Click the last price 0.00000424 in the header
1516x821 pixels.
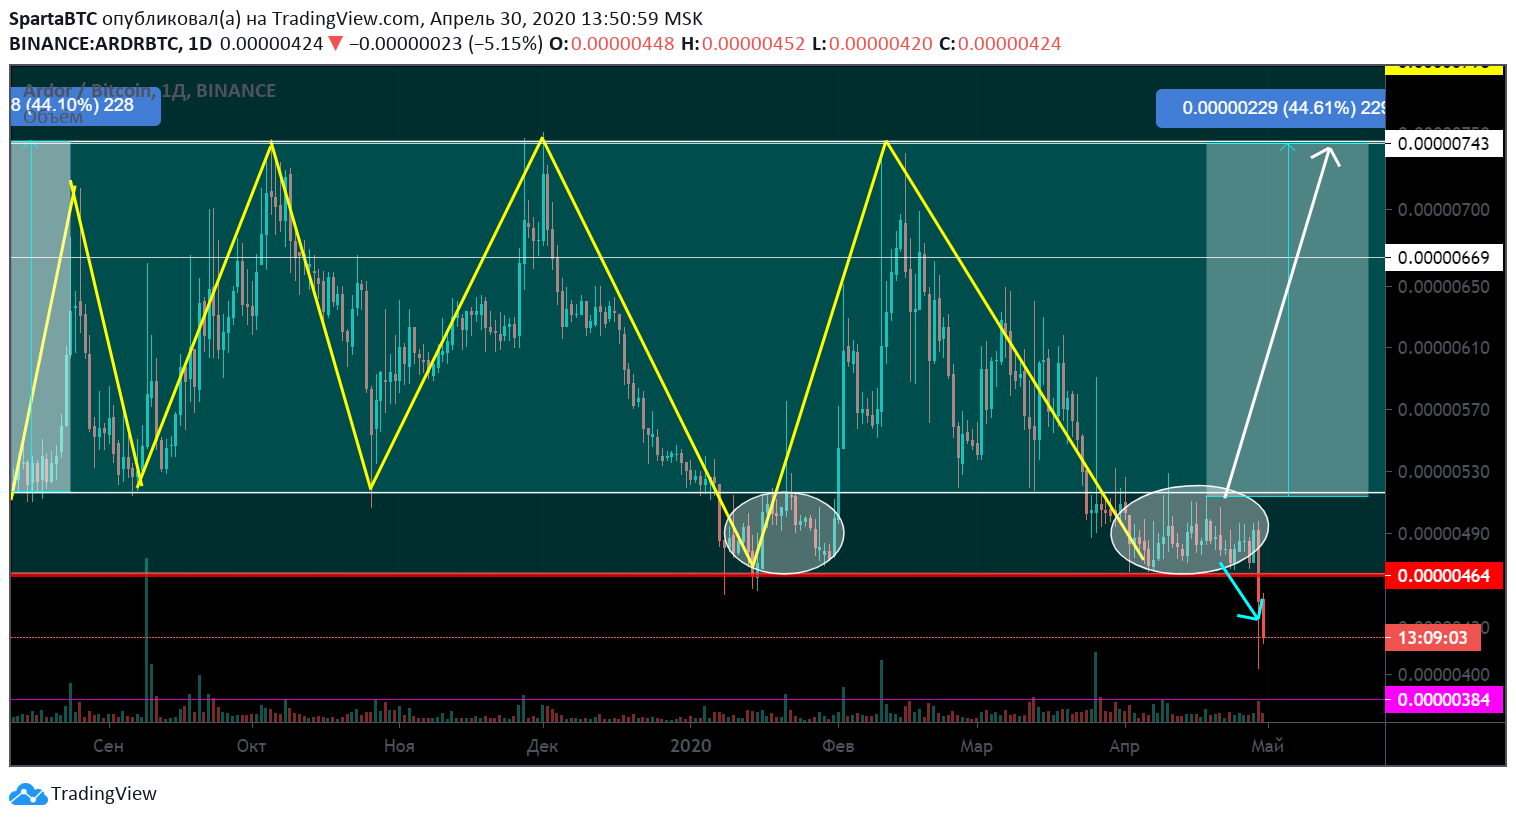(271, 44)
